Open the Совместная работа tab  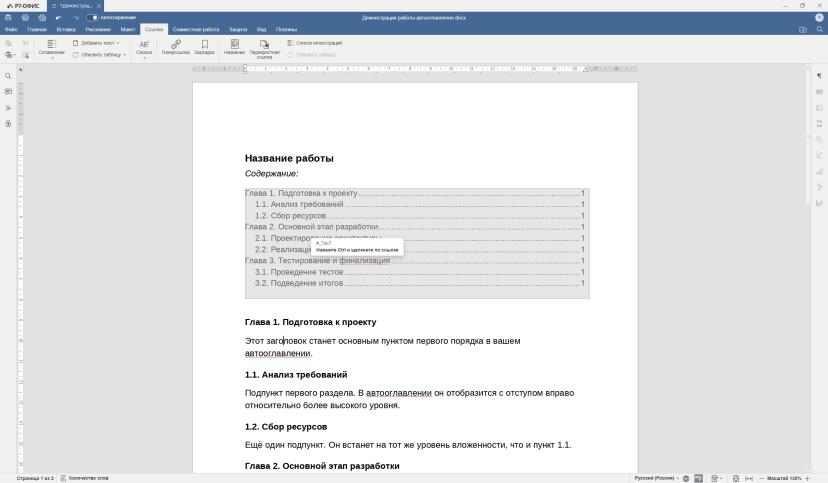click(195, 30)
